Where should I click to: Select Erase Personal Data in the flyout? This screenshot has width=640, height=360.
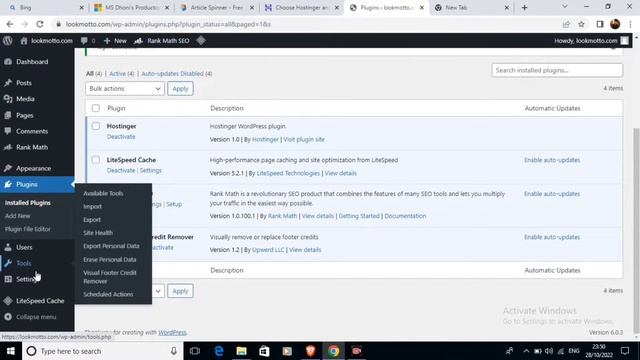pyautogui.click(x=110, y=260)
